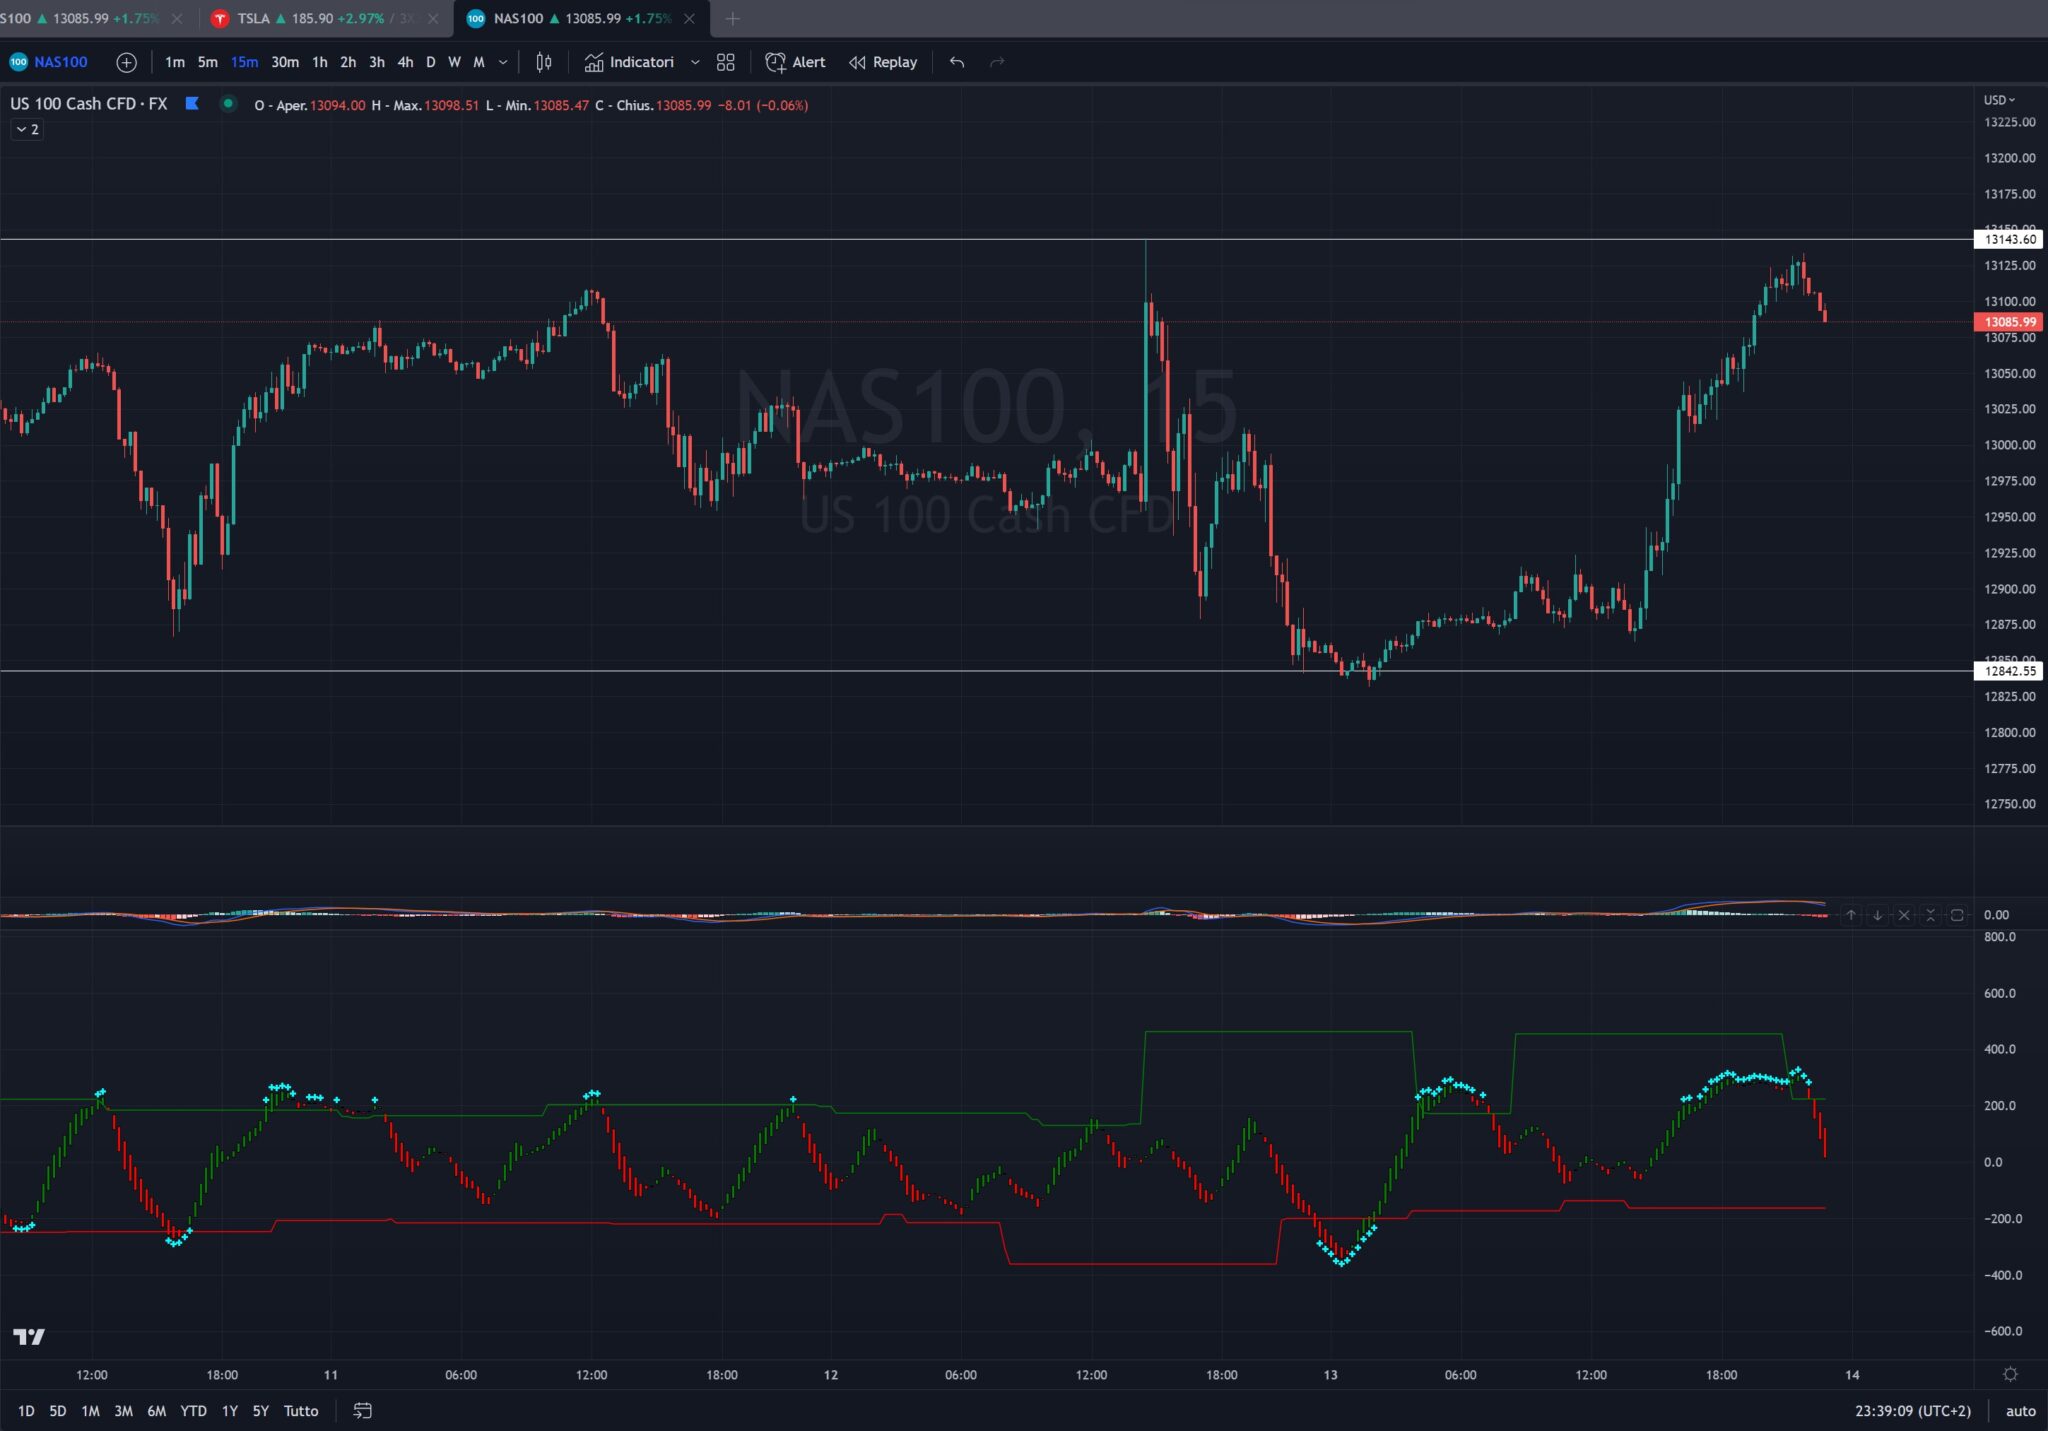Open the USD currency dropdown

click(1999, 100)
